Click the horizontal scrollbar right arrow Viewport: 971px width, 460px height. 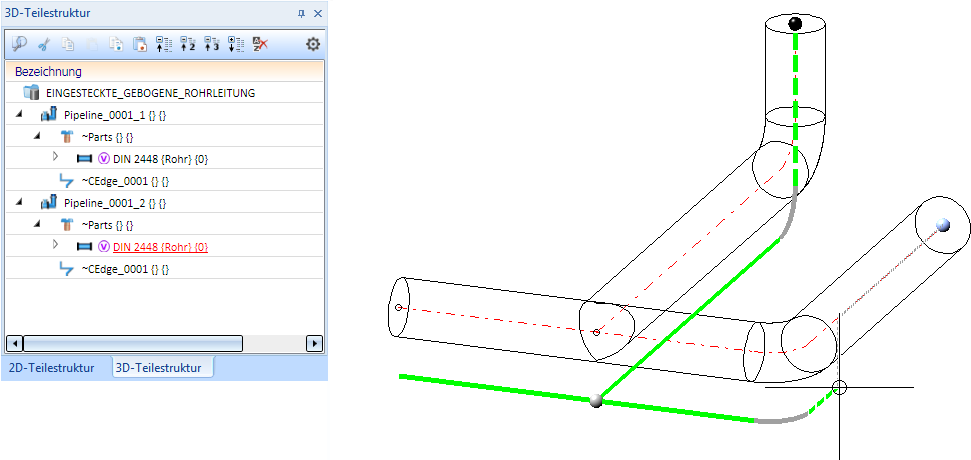[x=315, y=343]
